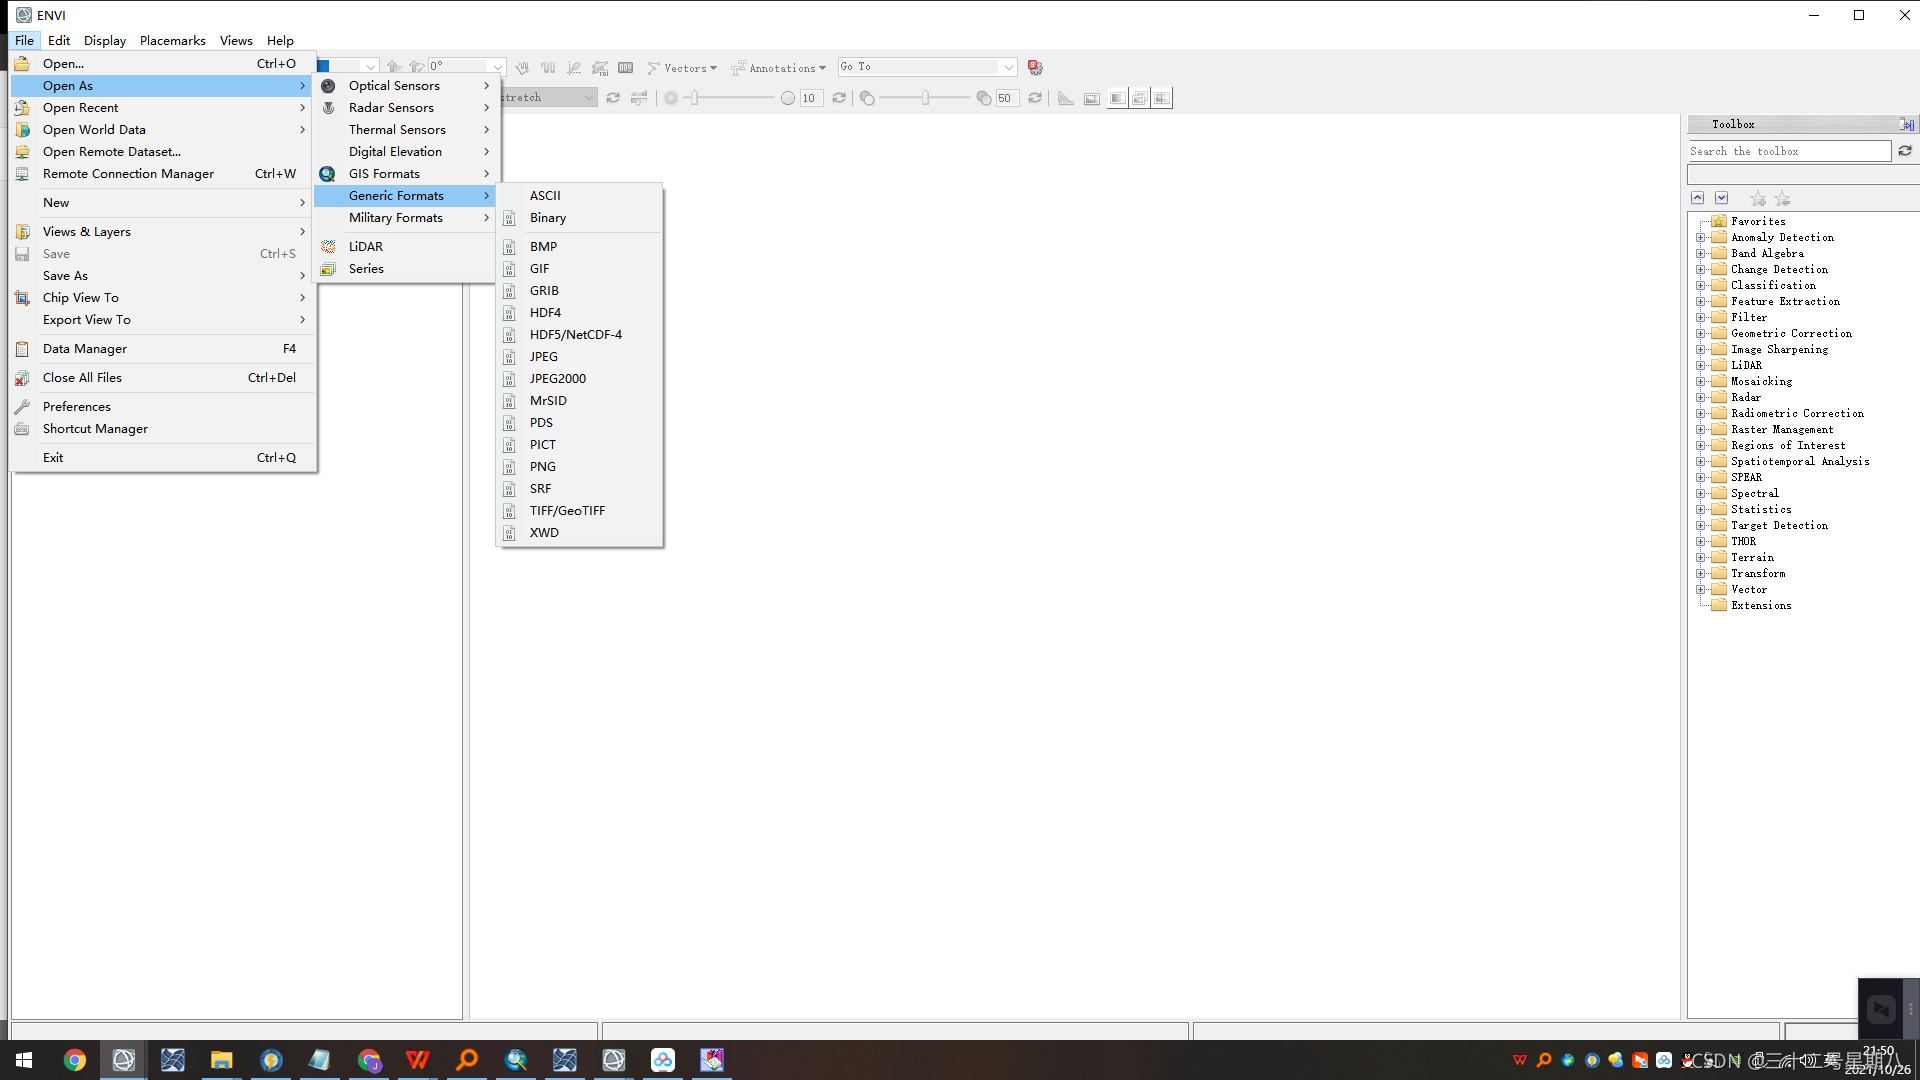
Task: Open the Help menu
Action: (x=280, y=41)
